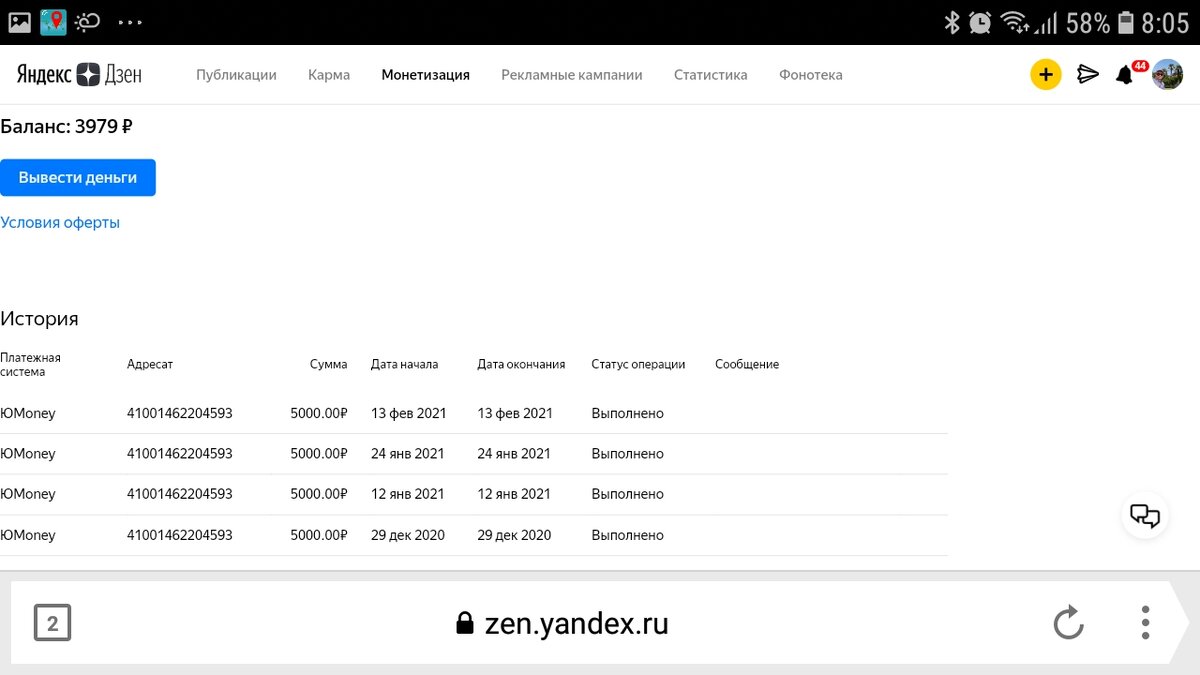Click the Статус операции column header
This screenshot has height=675, width=1200.
tap(638, 365)
